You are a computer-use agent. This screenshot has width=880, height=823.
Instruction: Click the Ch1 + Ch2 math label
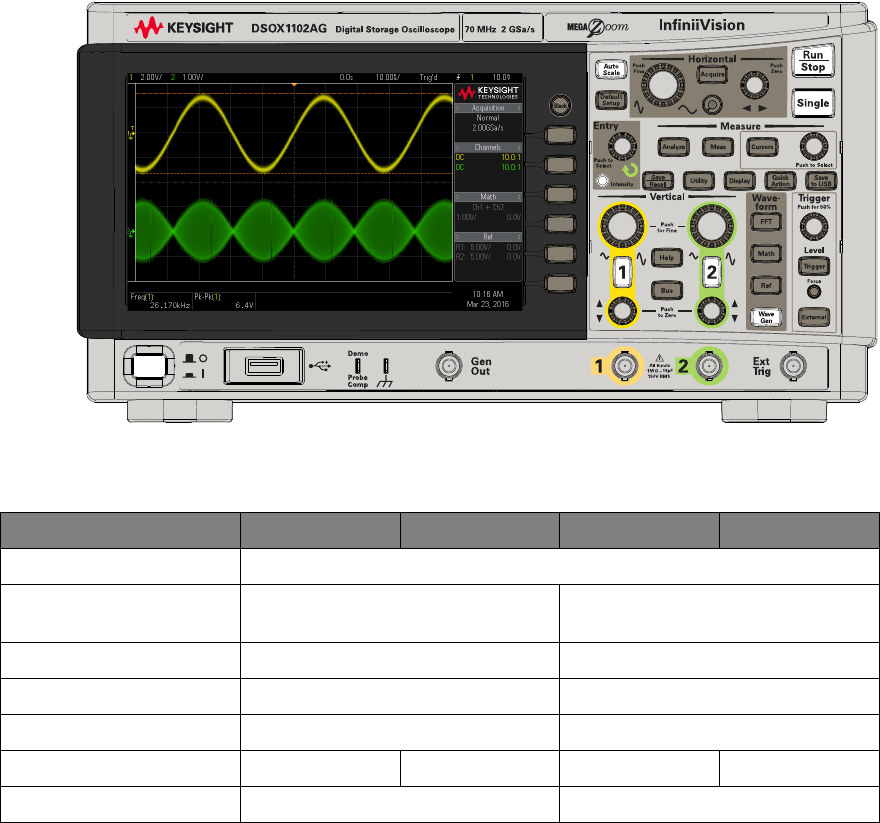pos(488,207)
